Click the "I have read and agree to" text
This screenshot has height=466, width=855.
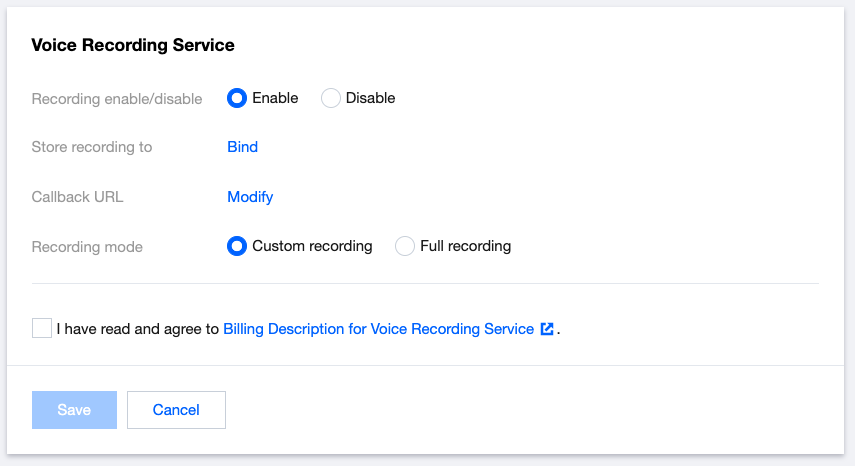click(138, 328)
